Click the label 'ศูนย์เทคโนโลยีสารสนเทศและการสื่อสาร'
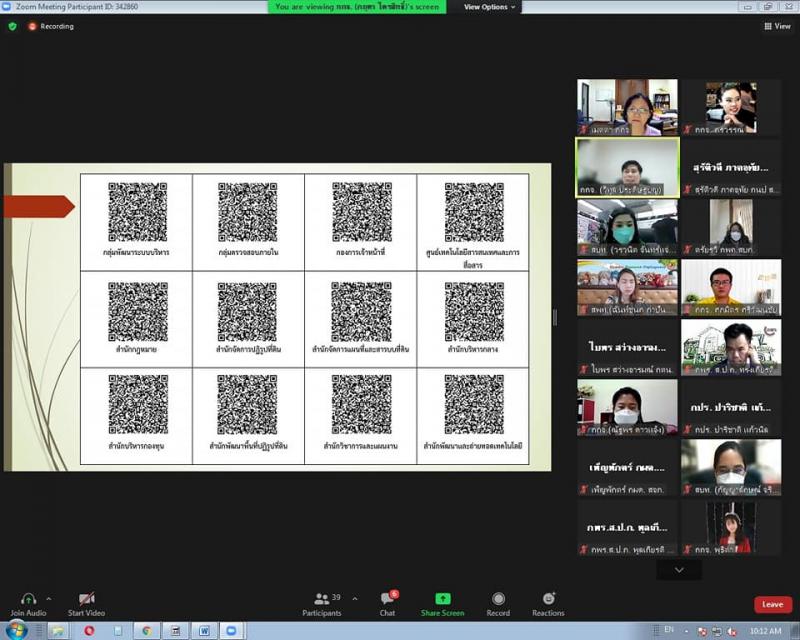 [472, 258]
